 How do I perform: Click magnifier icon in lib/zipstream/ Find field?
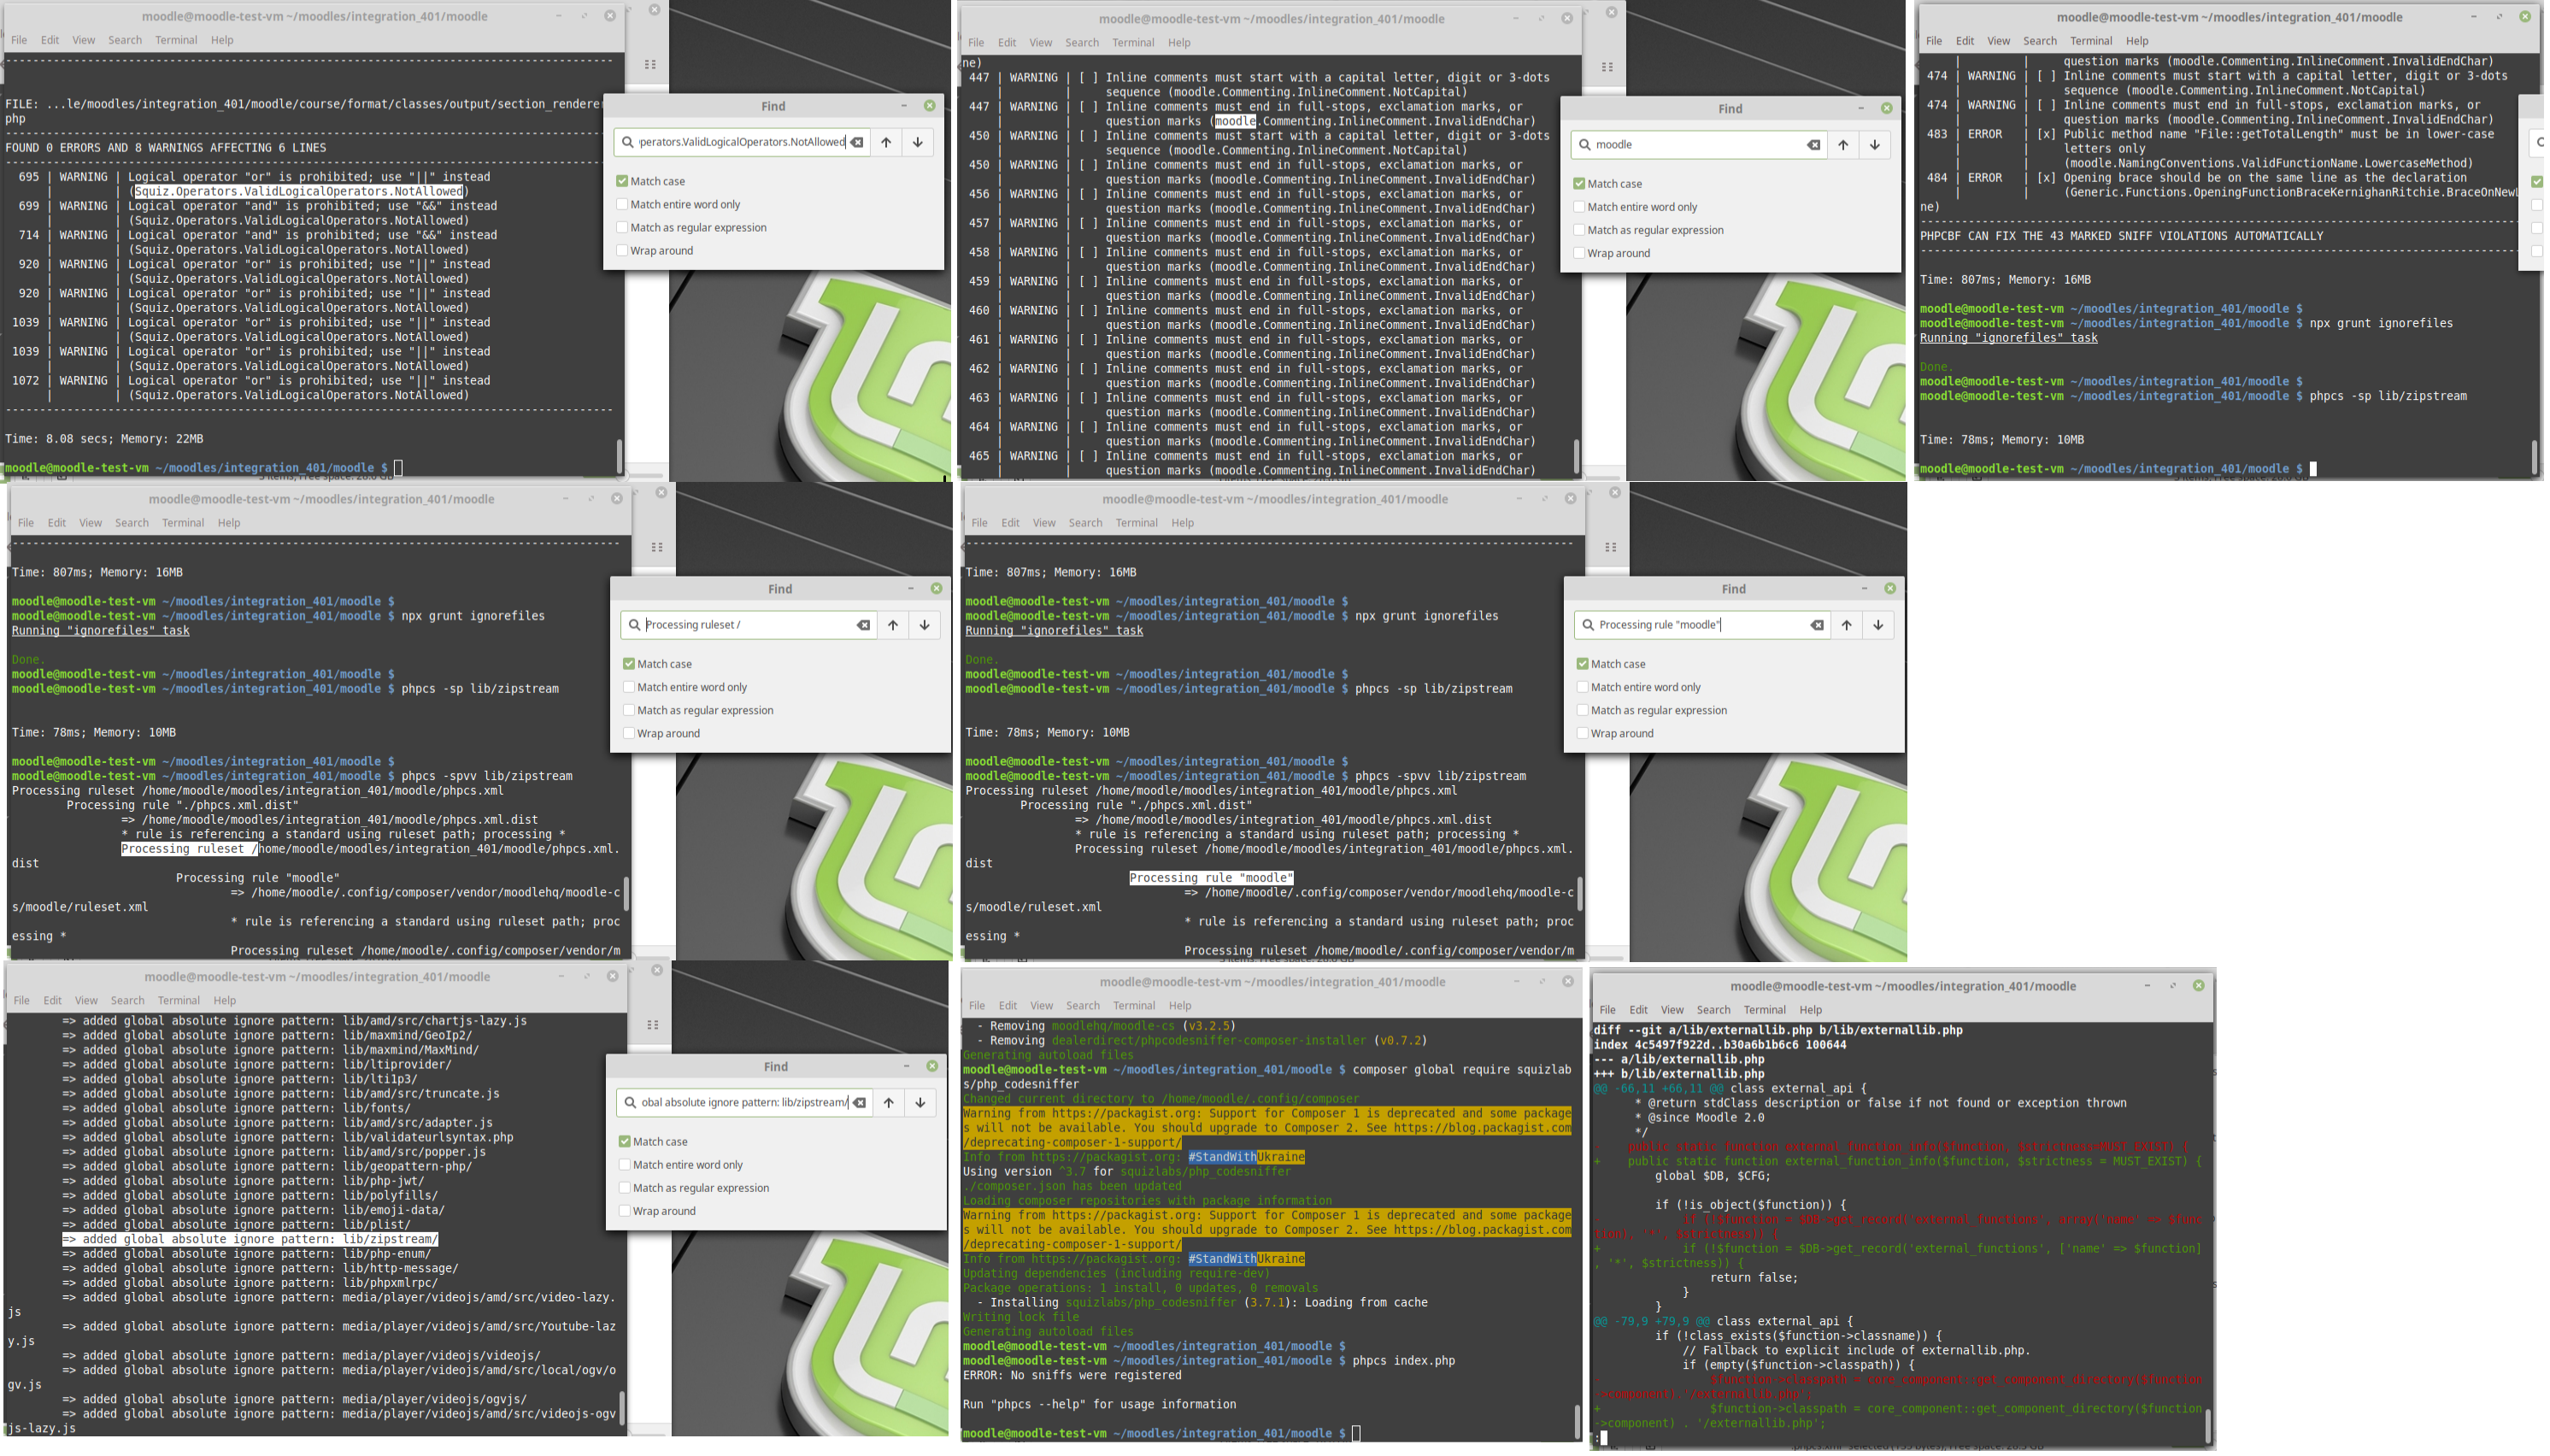[x=630, y=1103]
